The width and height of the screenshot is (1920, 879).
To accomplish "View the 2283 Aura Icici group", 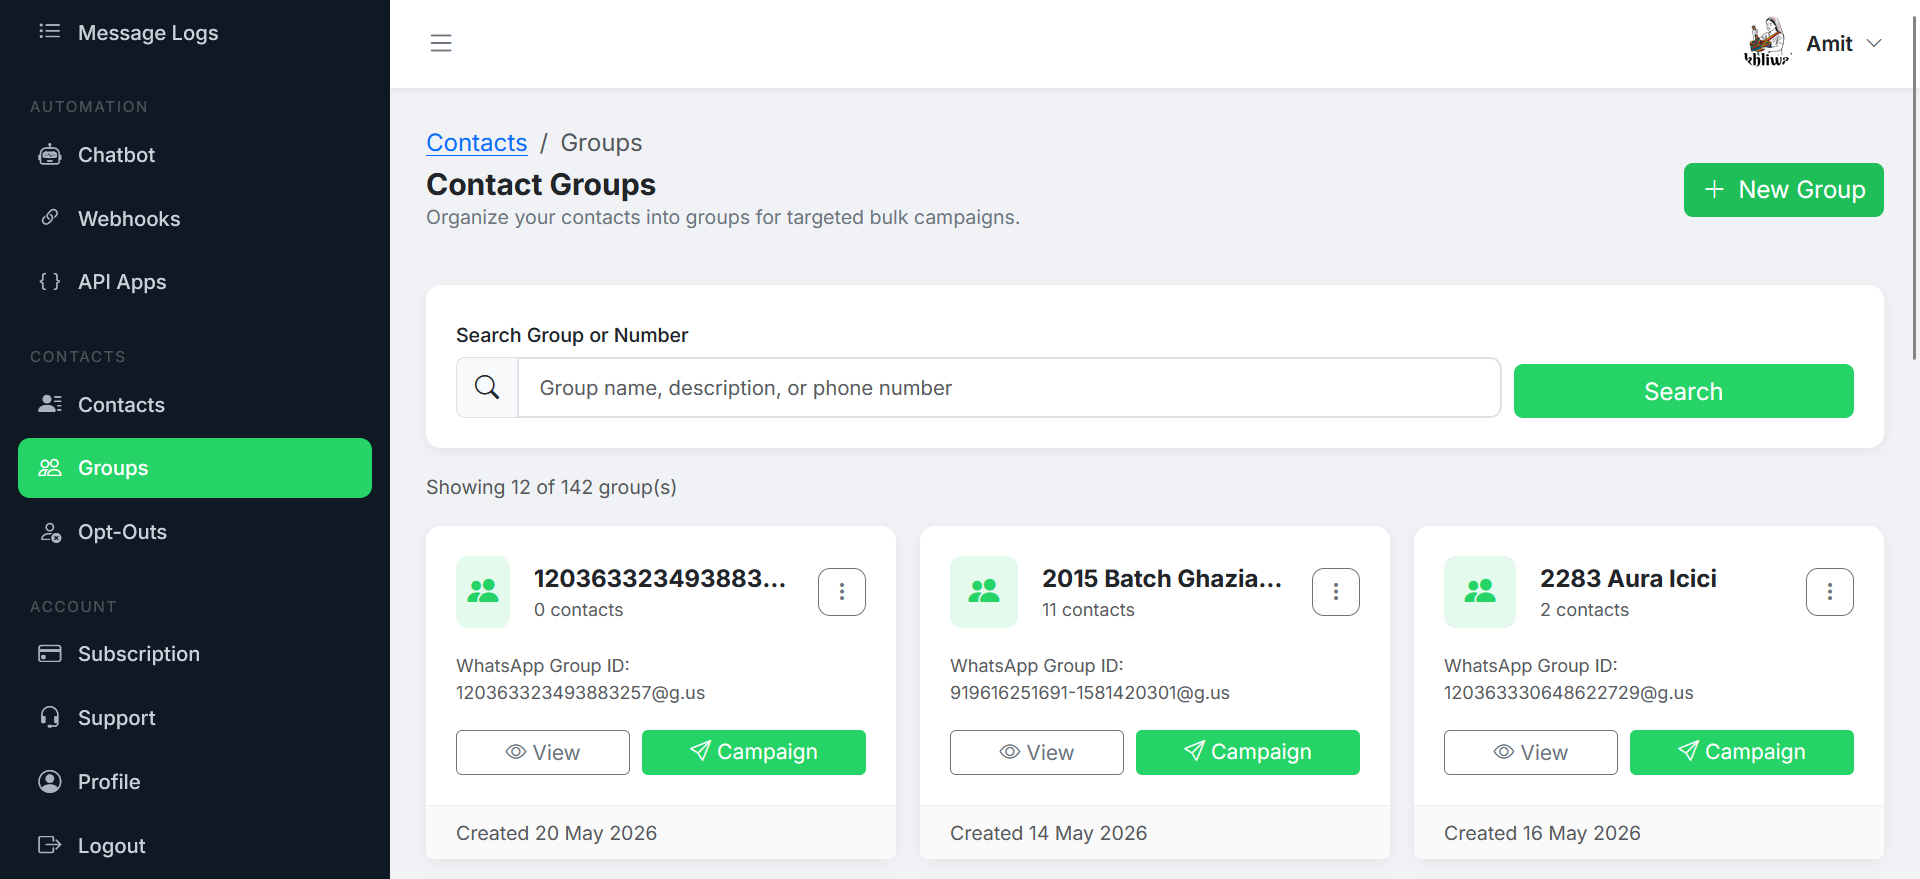I will pyautogui.click(x=1531, y=752).
